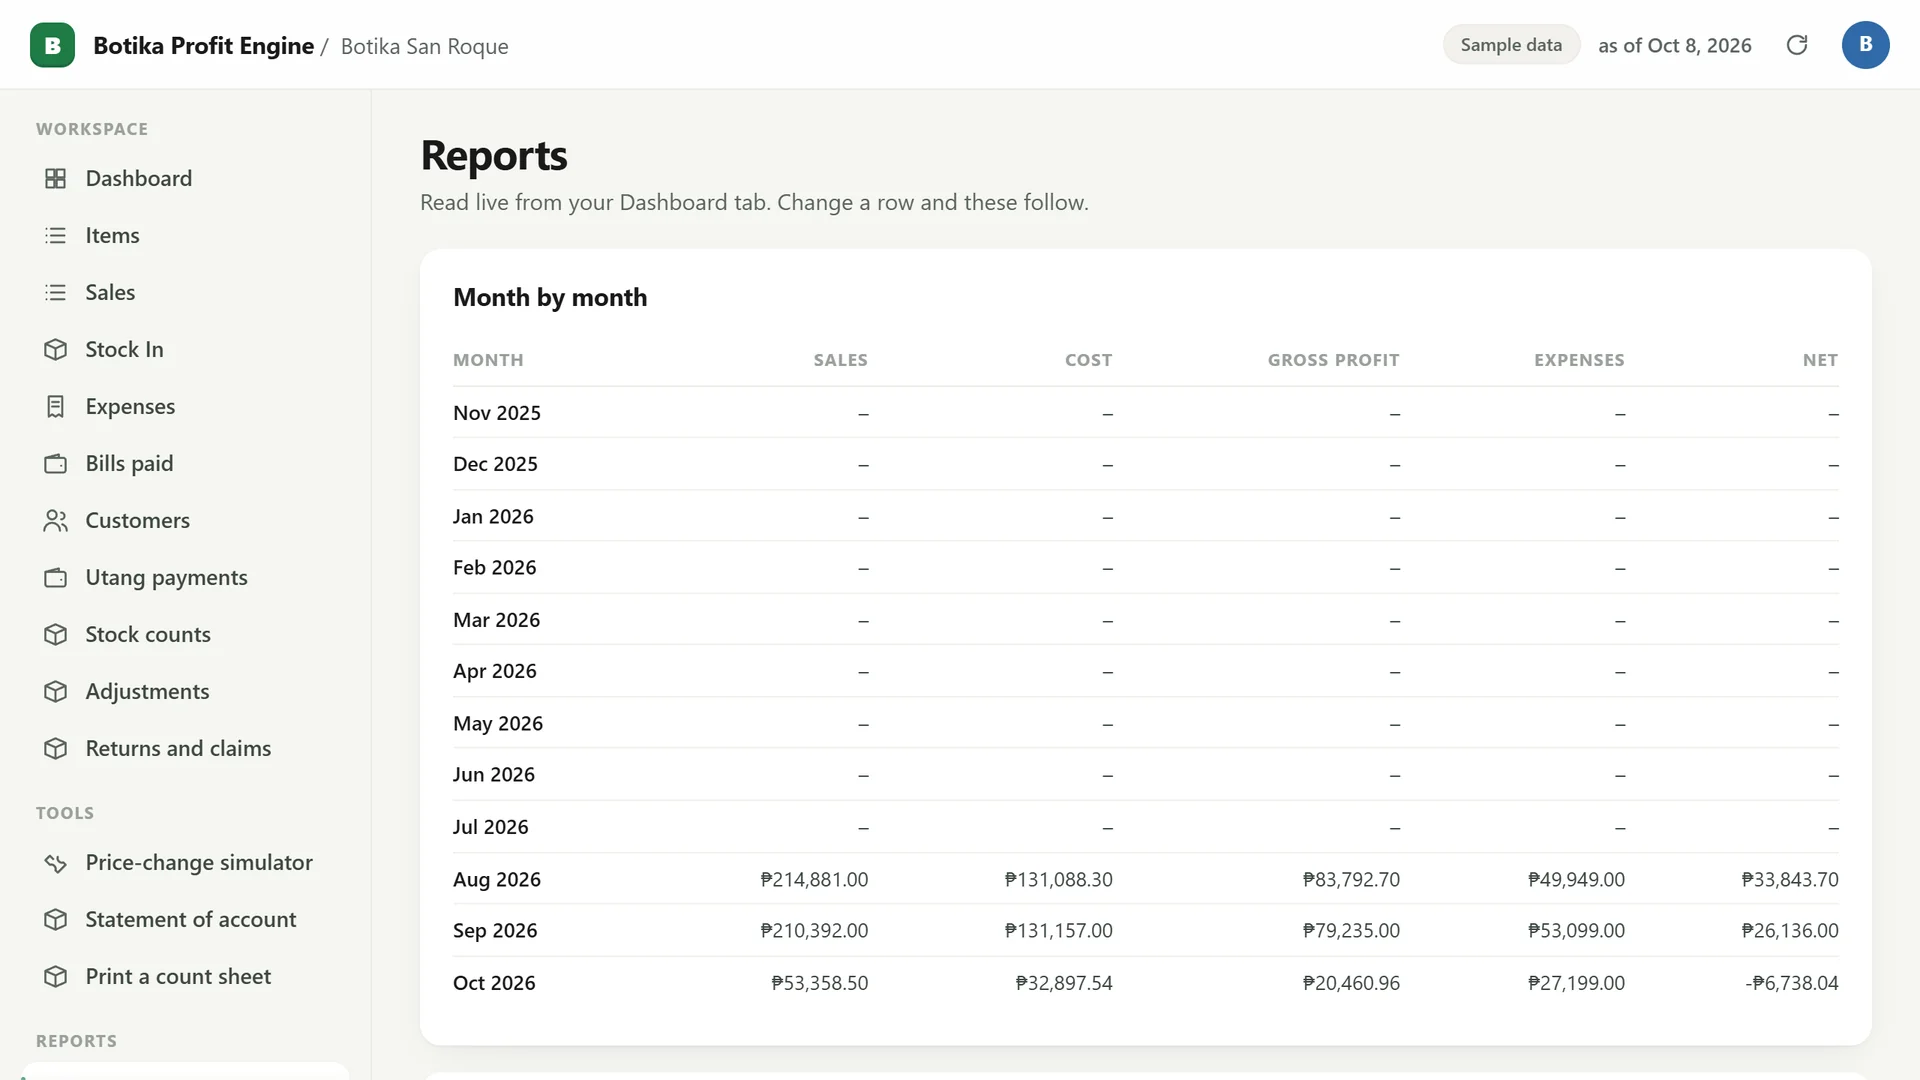Viewport: 1920px width, 1080px height.
Task: Select the Oct 2026 row label
Action: coord(494,983)
